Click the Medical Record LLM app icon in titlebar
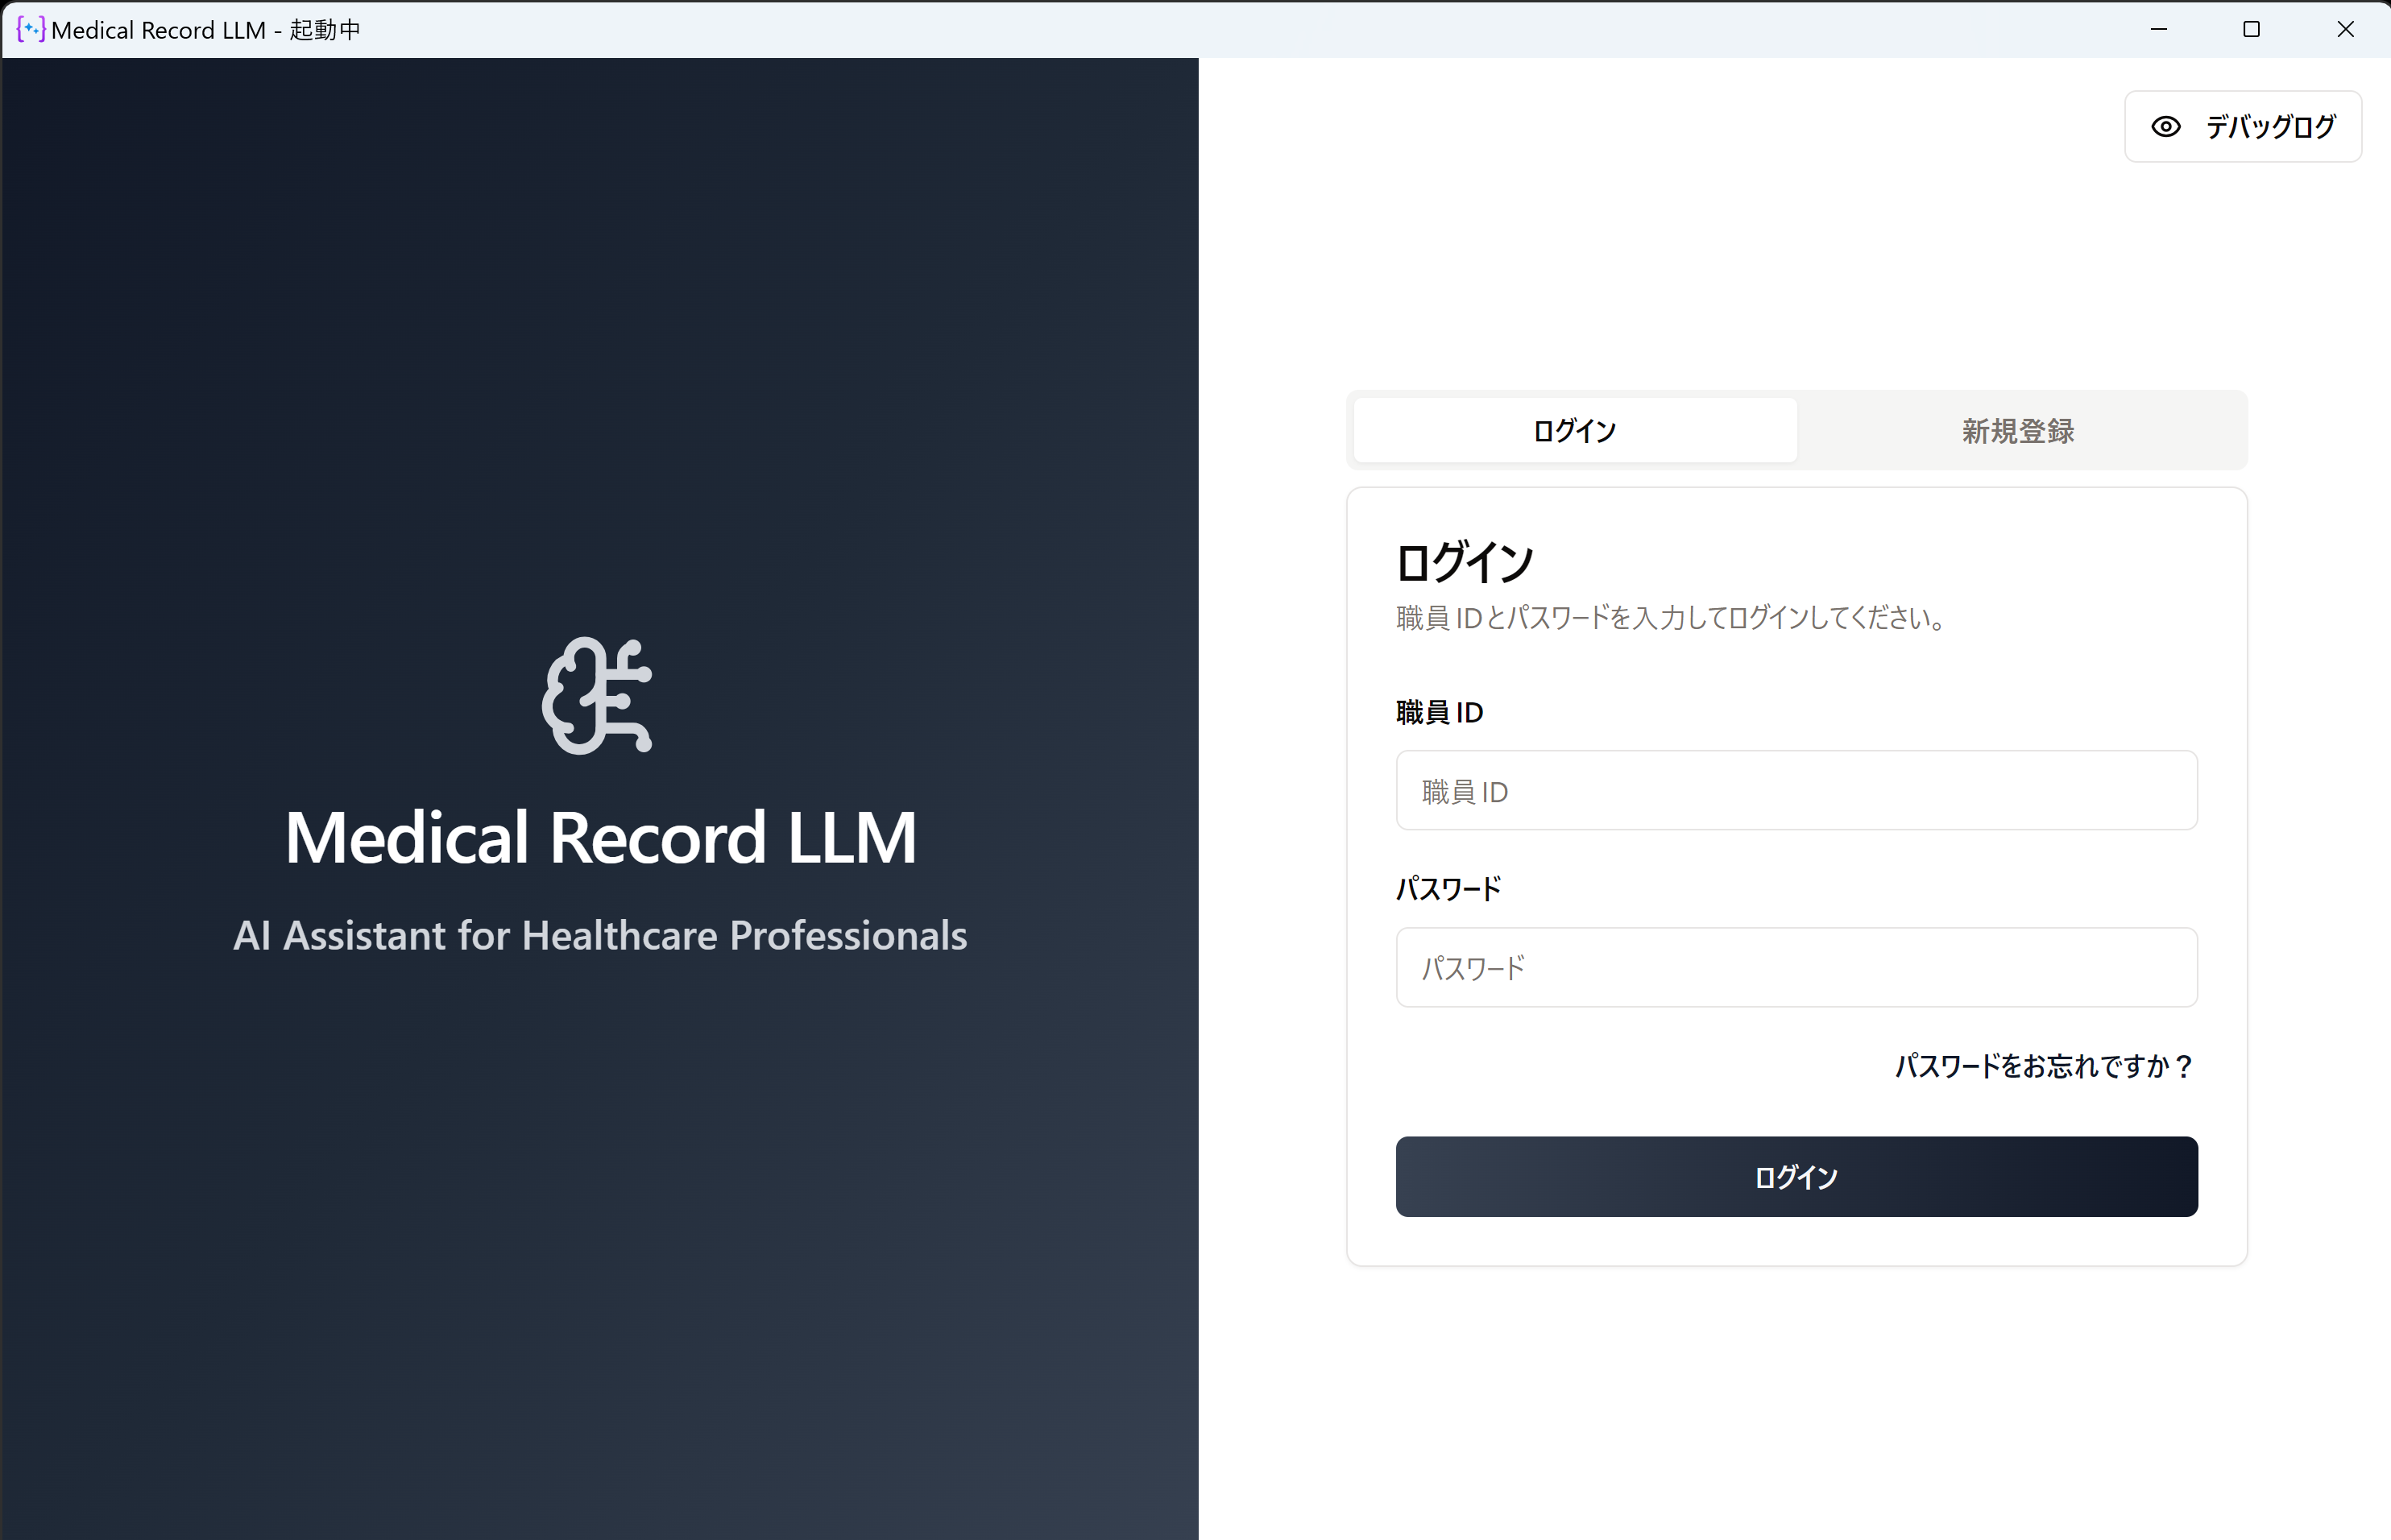The height and width of the screenshot is (1540, 2391). pos(30,29)
